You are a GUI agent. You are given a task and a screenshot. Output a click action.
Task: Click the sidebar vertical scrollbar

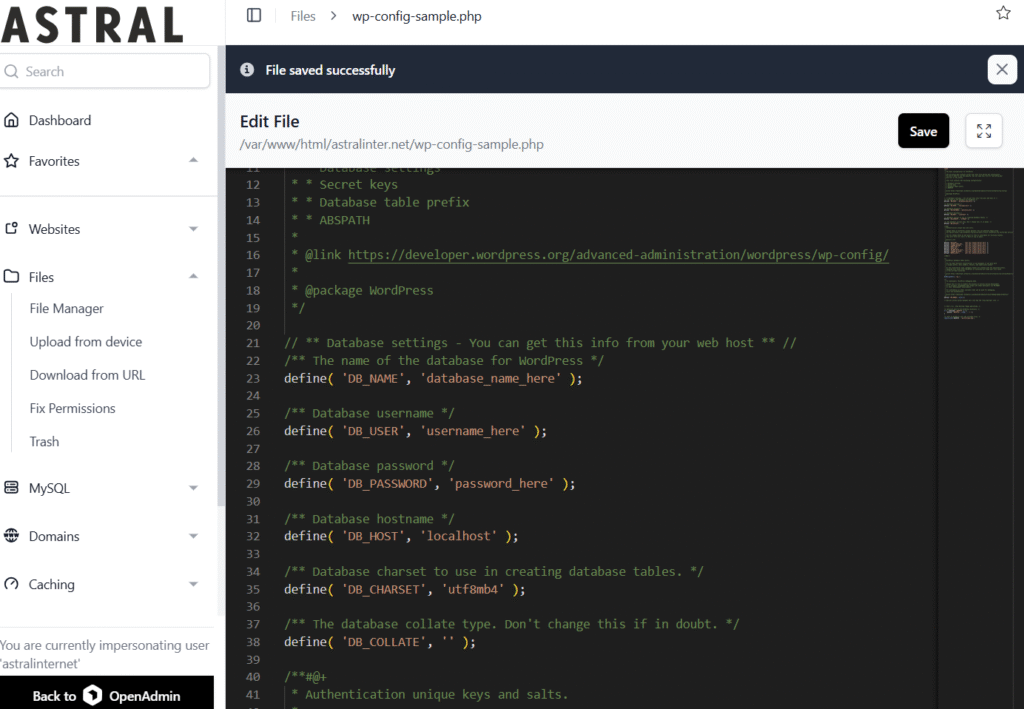coord(221,274)
